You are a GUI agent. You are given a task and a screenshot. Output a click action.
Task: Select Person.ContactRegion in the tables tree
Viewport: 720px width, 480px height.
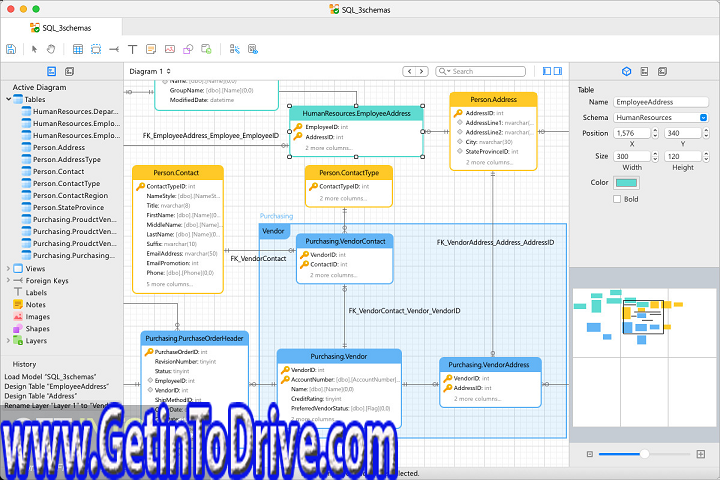coord(70,195)
